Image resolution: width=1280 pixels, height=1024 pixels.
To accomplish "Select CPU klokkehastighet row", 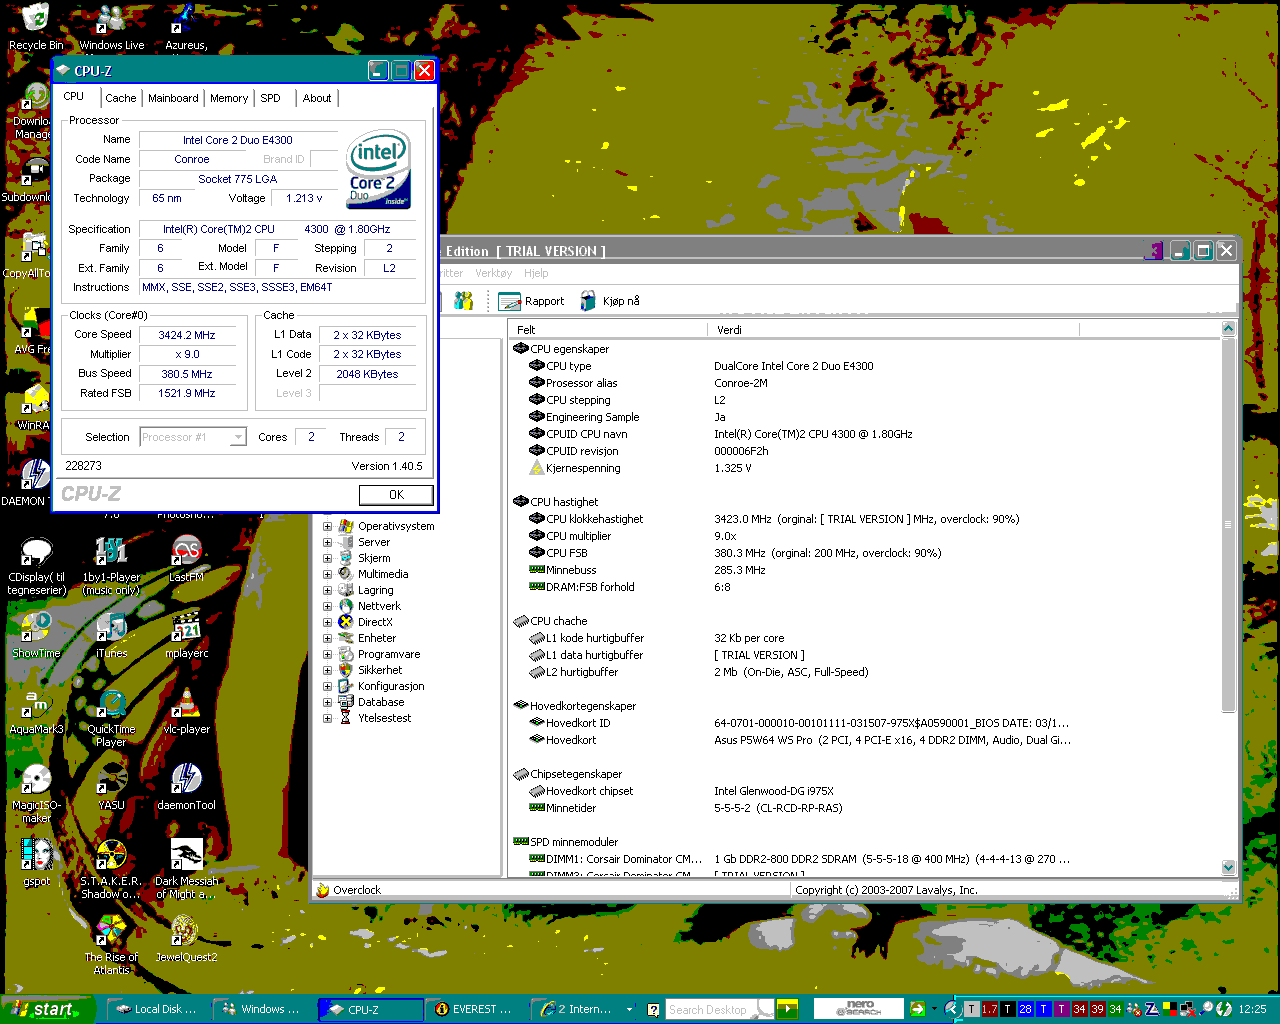I will (865, 519).
